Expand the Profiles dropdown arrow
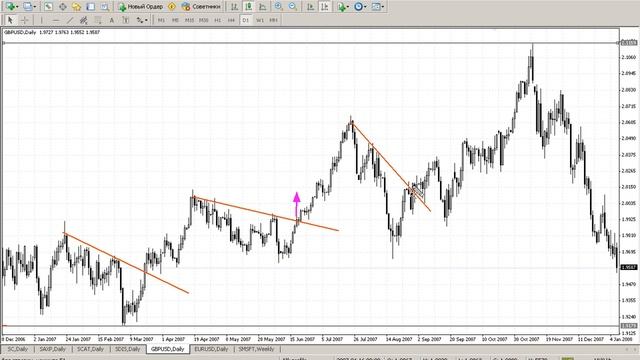This screenshot has width=640, height=360. click(35, 7)
